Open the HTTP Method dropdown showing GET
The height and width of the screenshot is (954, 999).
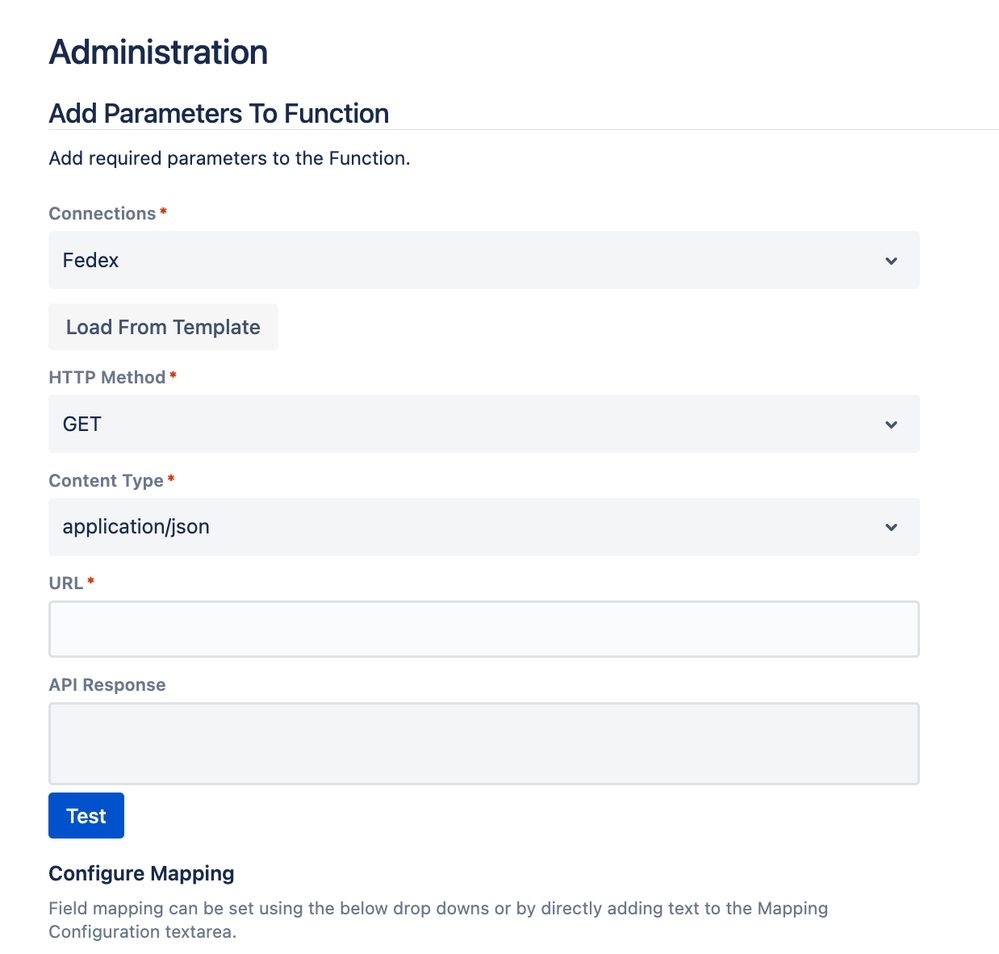tap(484, 424)
